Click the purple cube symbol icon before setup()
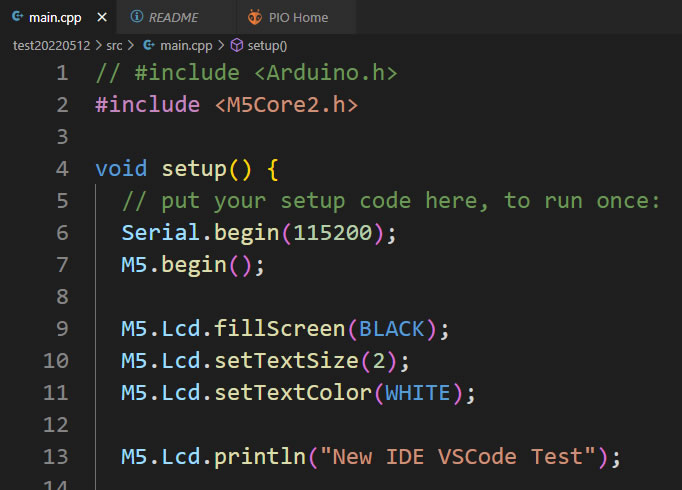Viewport: 682px width, 490px height. point(236,45)
